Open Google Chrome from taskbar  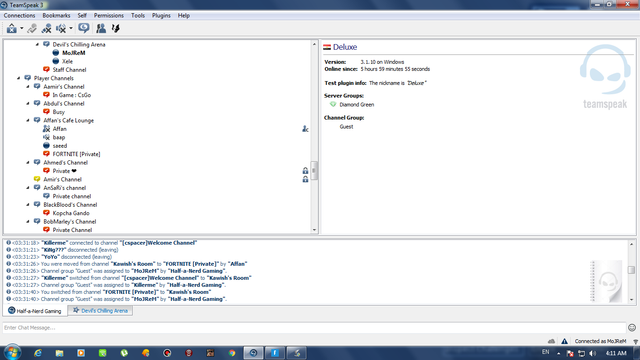(x=232, y=353)
